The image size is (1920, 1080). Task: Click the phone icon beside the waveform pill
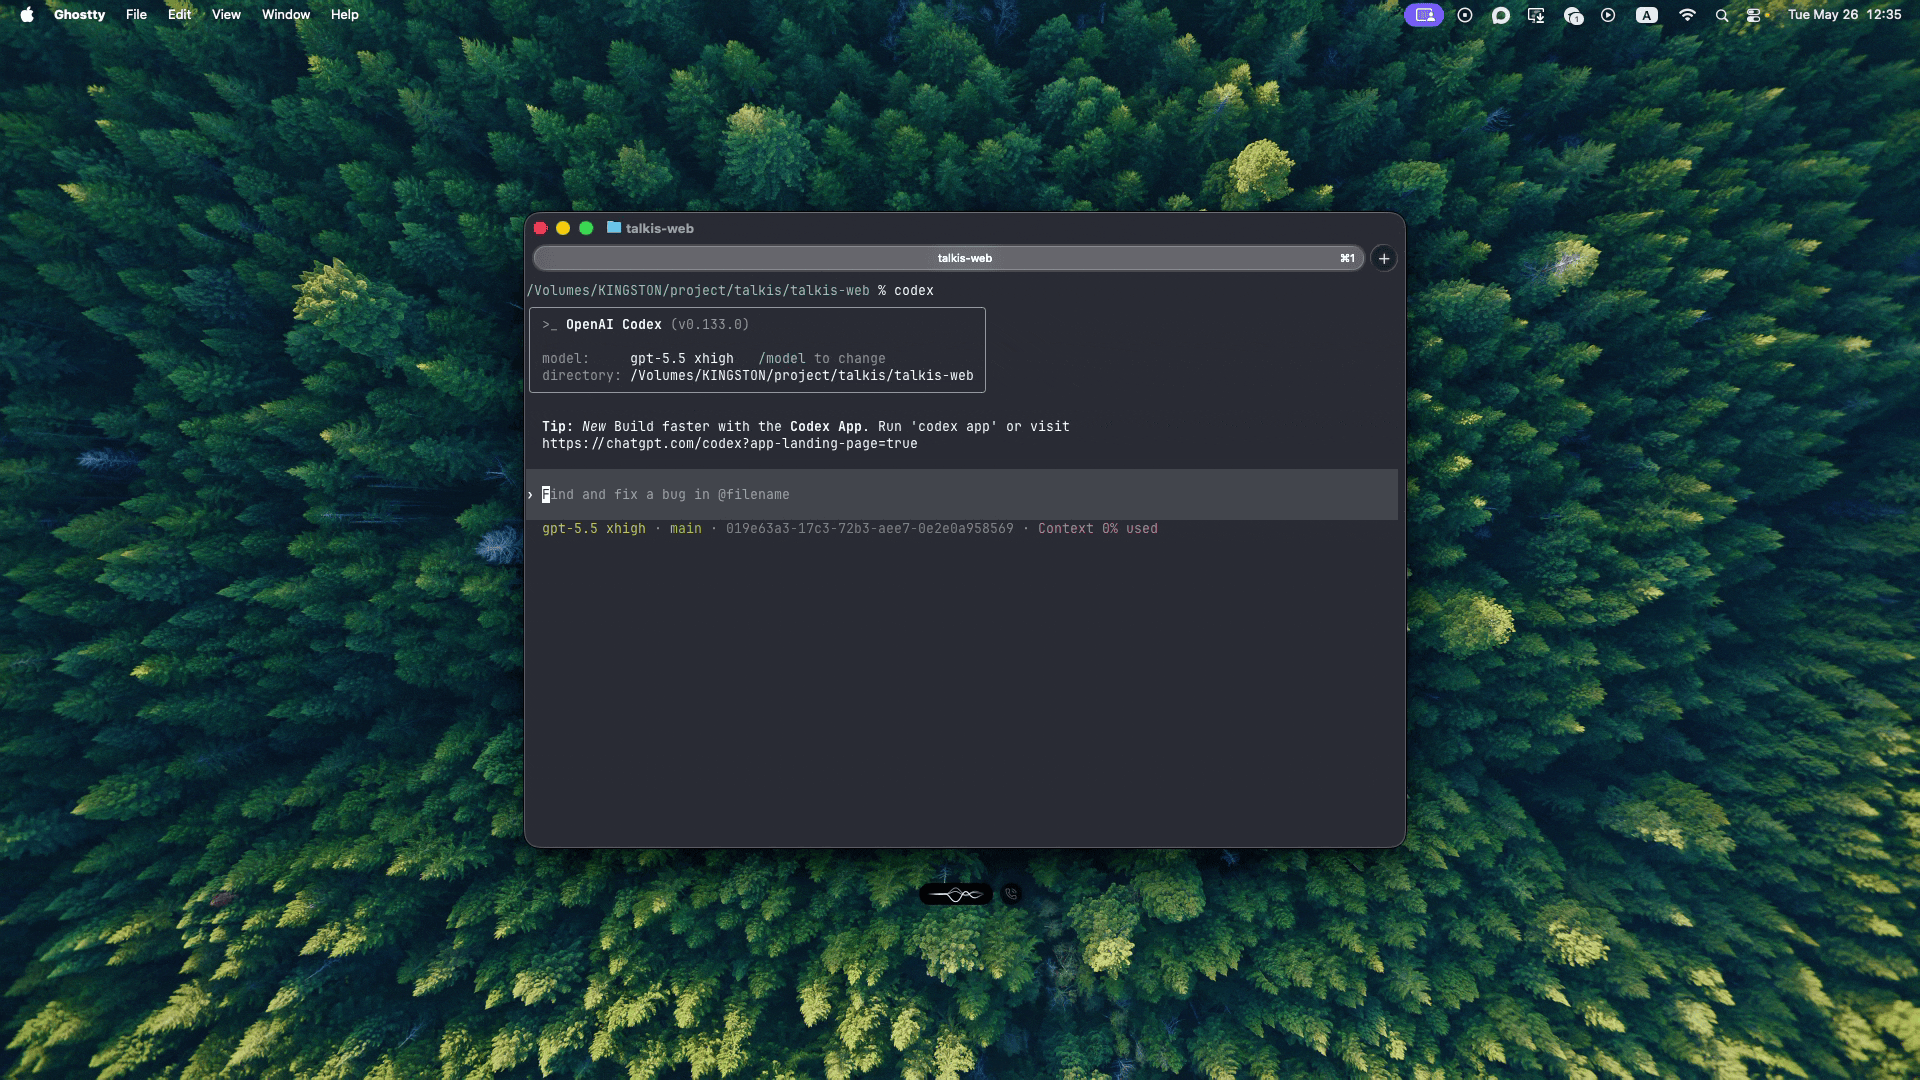pos(1011,894)
